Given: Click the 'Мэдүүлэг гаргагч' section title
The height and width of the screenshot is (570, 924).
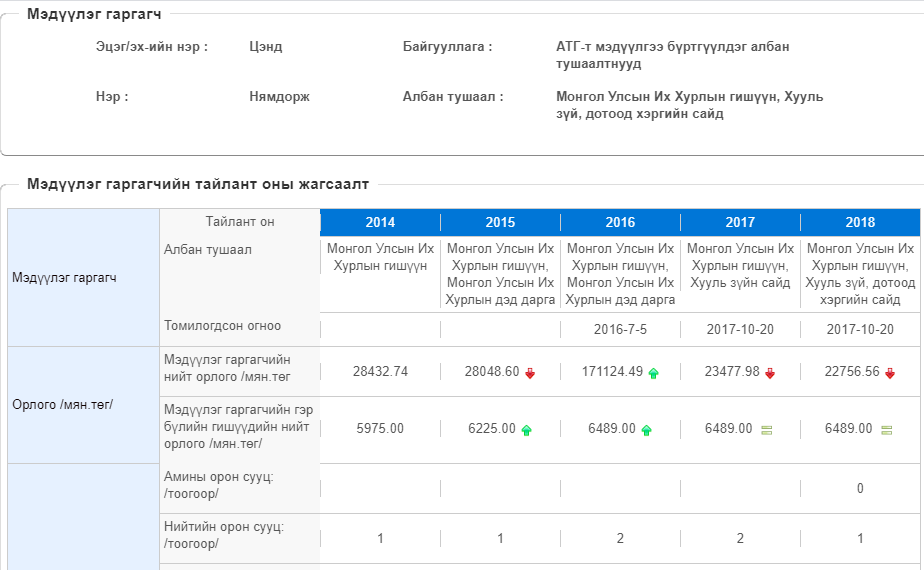Looking at the screenshot, I should pos(94,14).
